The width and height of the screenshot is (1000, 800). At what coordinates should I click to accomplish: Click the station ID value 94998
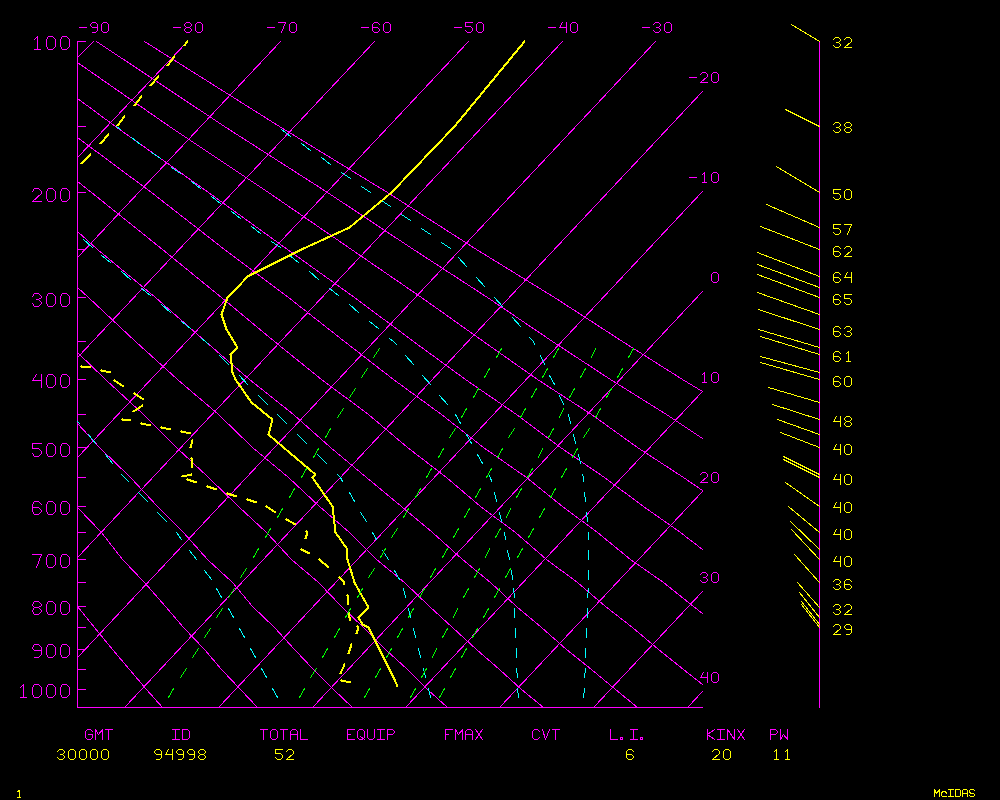180,755
